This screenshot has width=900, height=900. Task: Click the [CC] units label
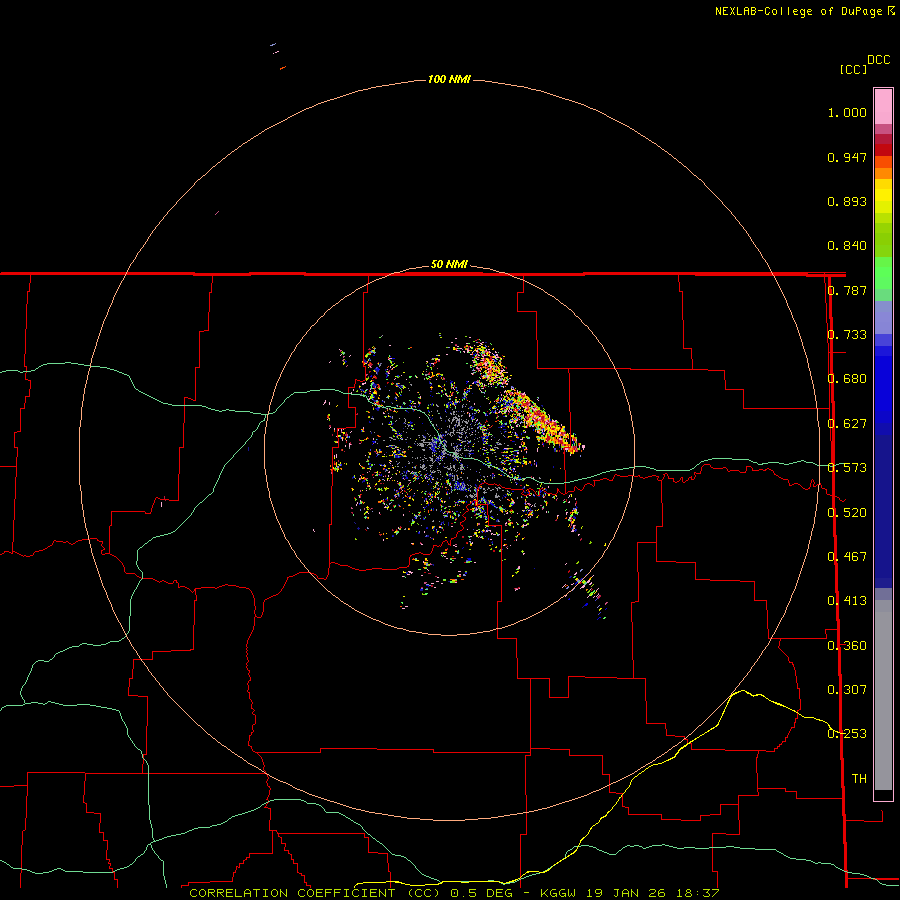854,69
